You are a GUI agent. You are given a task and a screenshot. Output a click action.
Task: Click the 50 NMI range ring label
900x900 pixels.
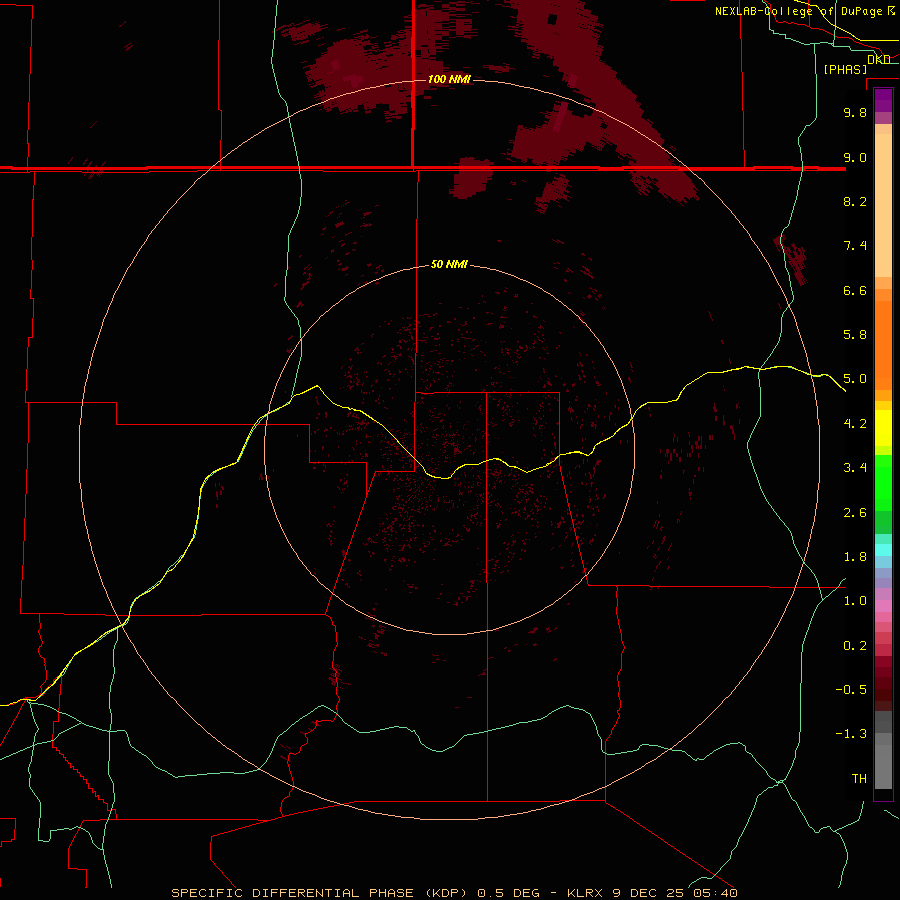point(449,264)
